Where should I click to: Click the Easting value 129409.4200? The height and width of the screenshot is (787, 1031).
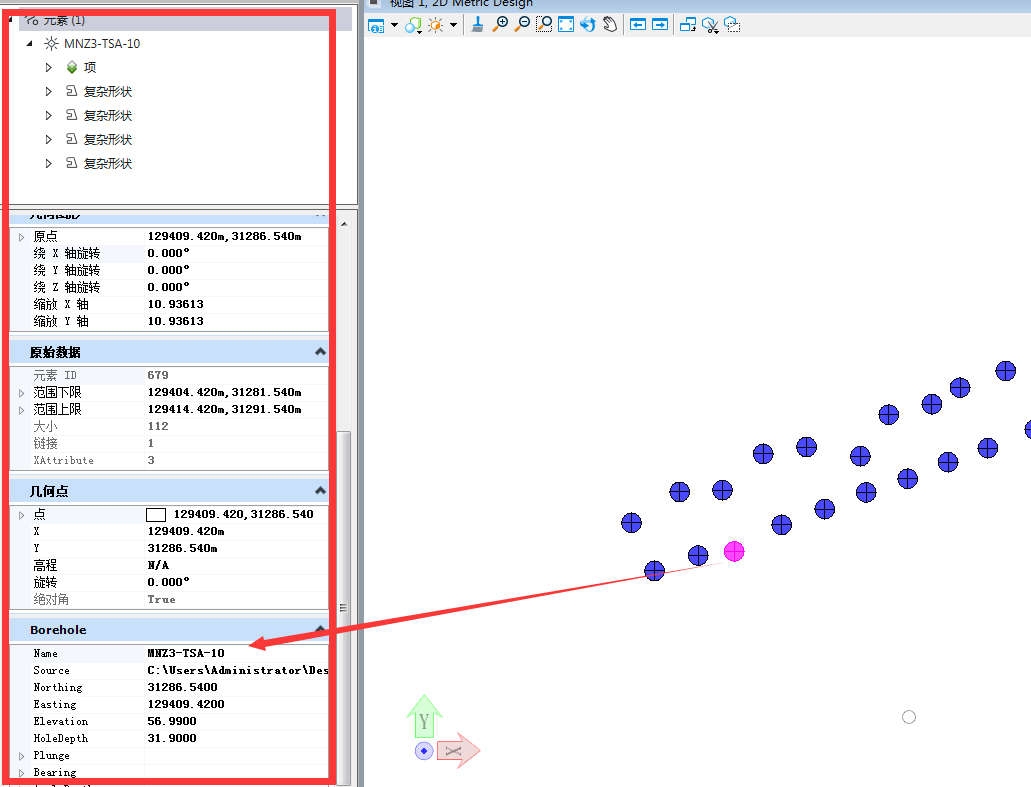pos(186,705)
